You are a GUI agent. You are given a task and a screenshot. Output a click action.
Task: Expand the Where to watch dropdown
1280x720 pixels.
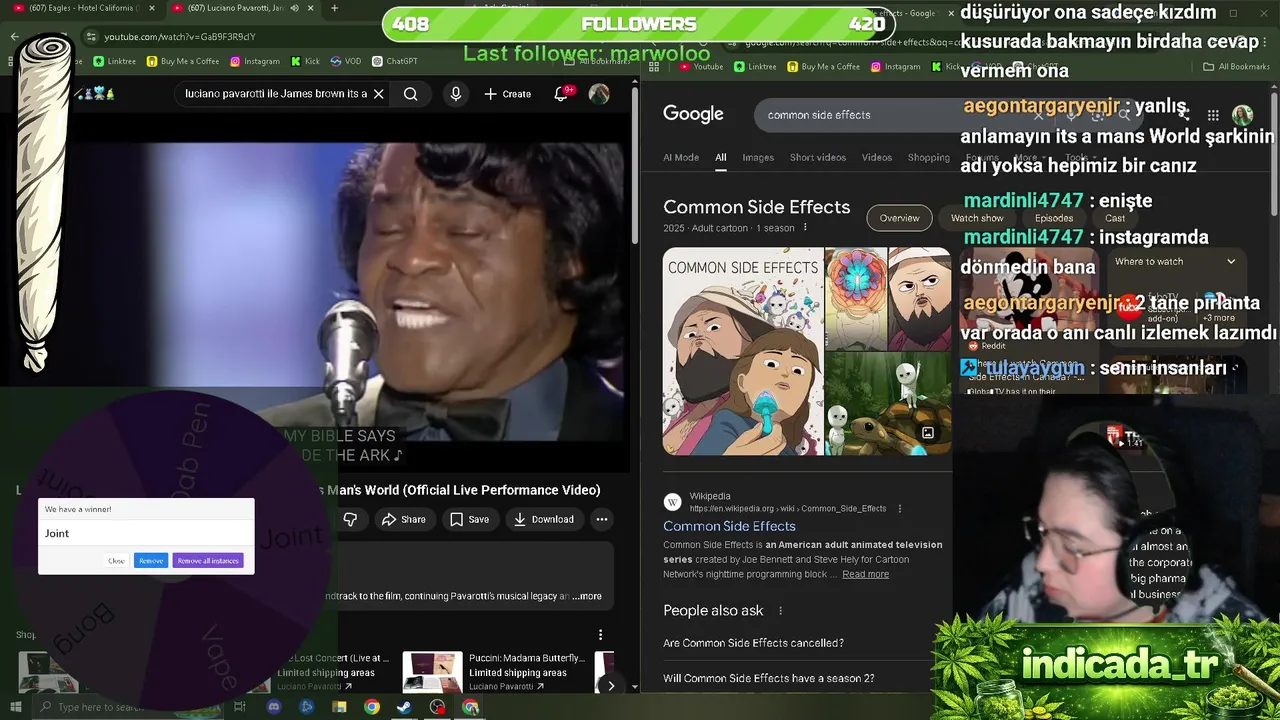1231,262
